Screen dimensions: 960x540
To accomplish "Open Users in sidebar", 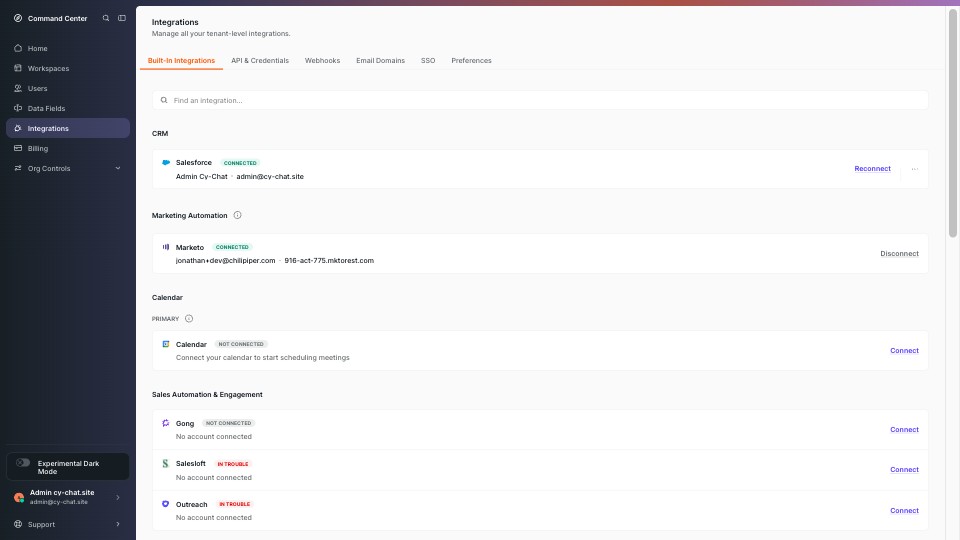I will pyautogui.click(x=67, y=88).
